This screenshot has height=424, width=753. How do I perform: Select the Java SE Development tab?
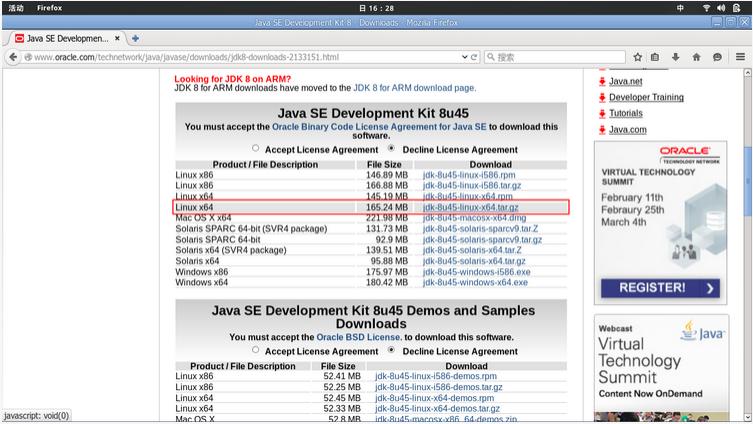click(x=67, y=38)
